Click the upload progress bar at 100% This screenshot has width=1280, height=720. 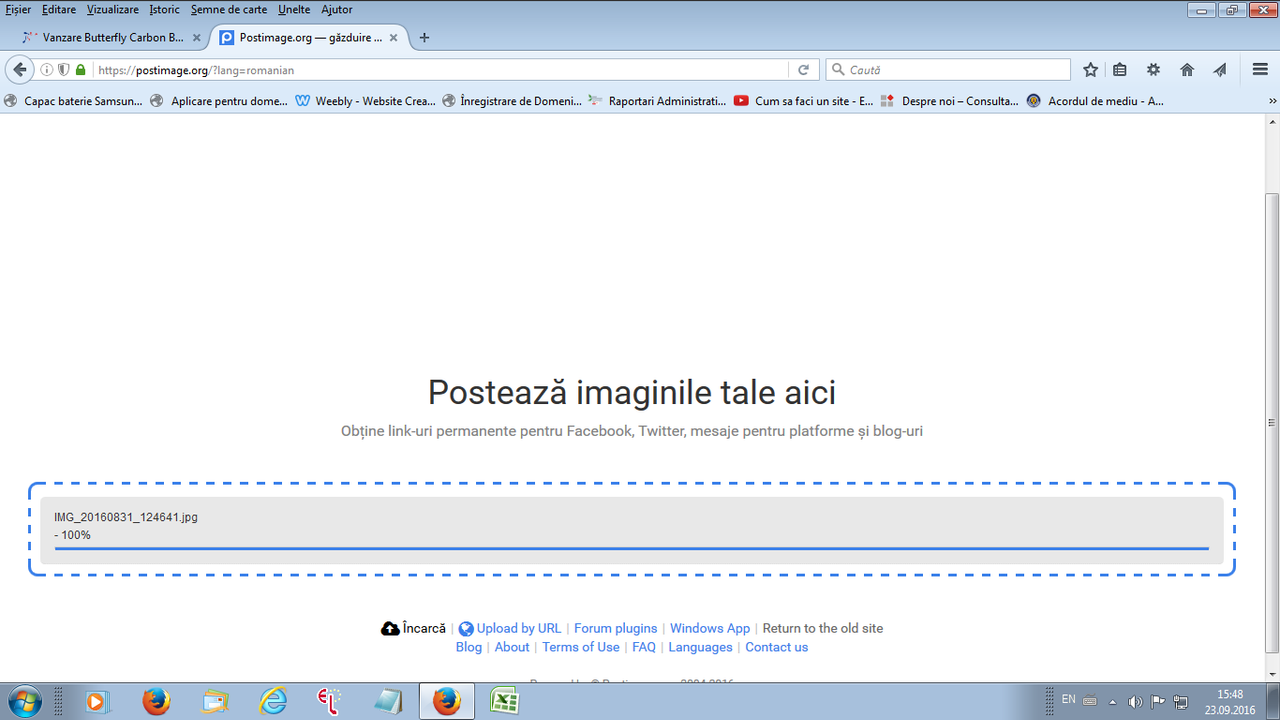(x=632, y=548)
